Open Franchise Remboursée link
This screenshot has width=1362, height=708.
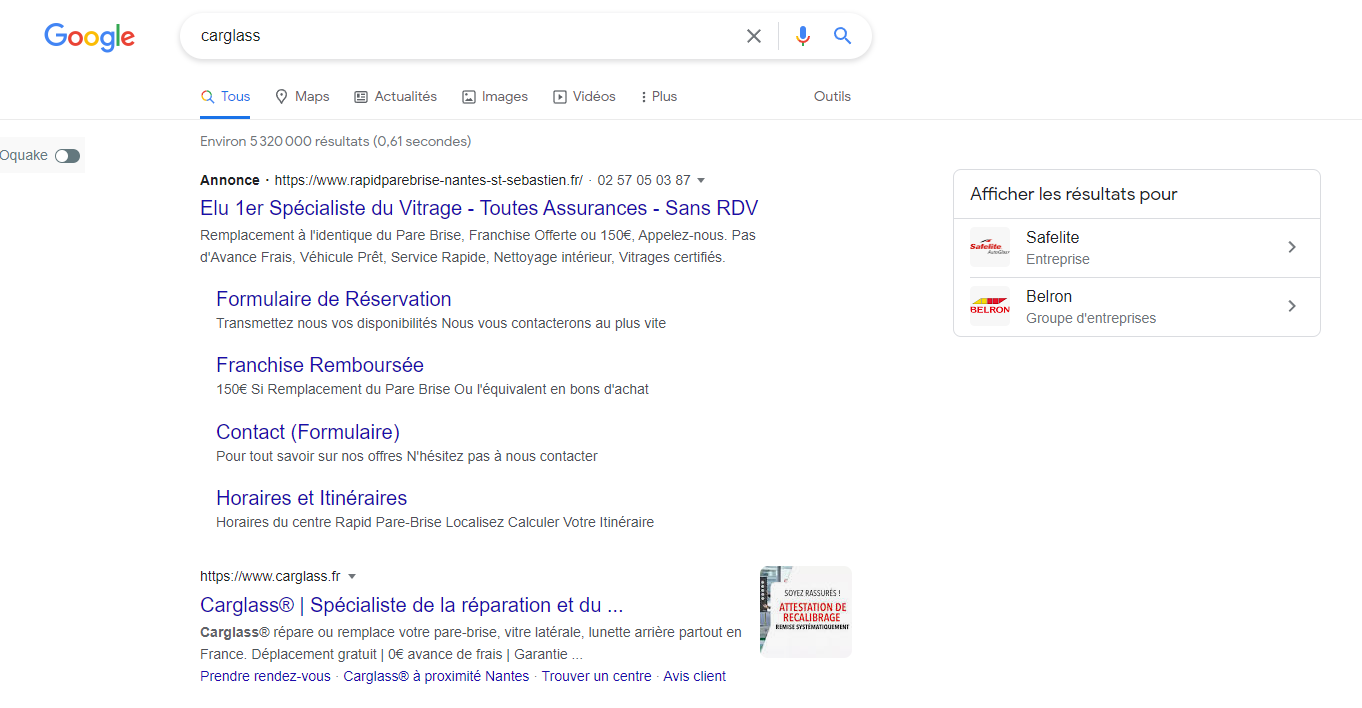320,365
